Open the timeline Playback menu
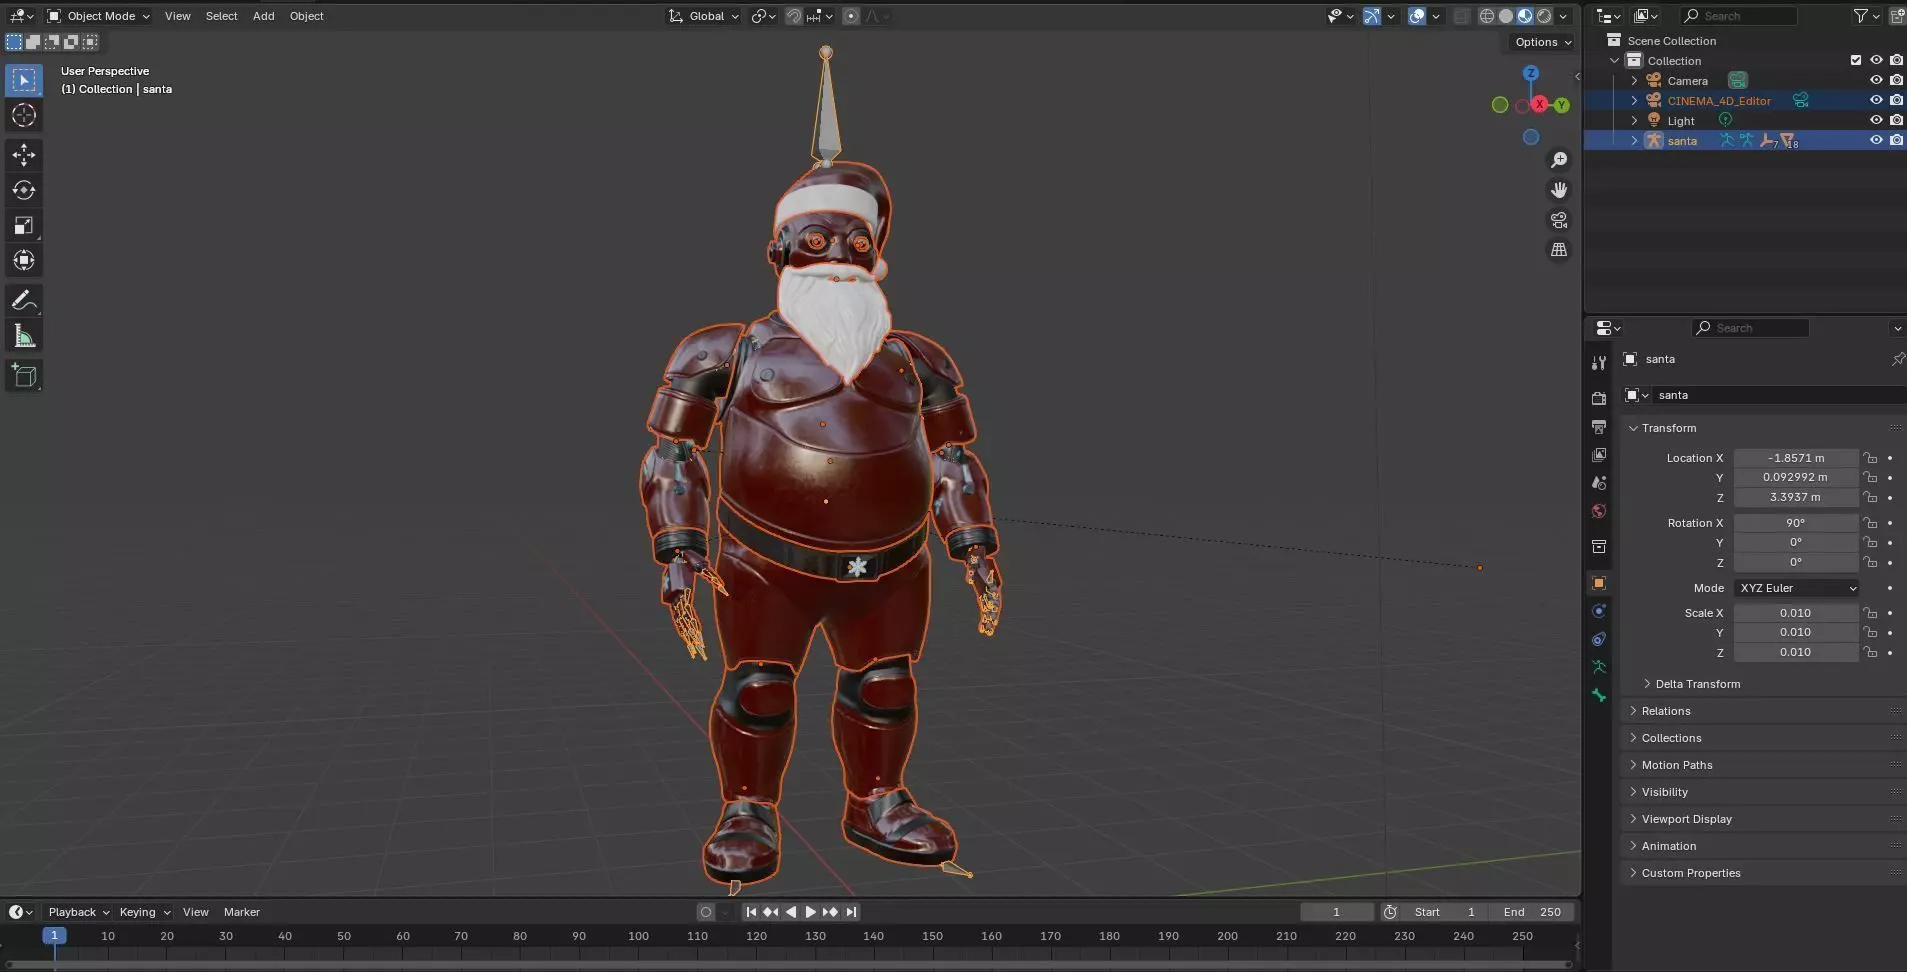Viewport: 1907px width, 972px height. (78, 912)
